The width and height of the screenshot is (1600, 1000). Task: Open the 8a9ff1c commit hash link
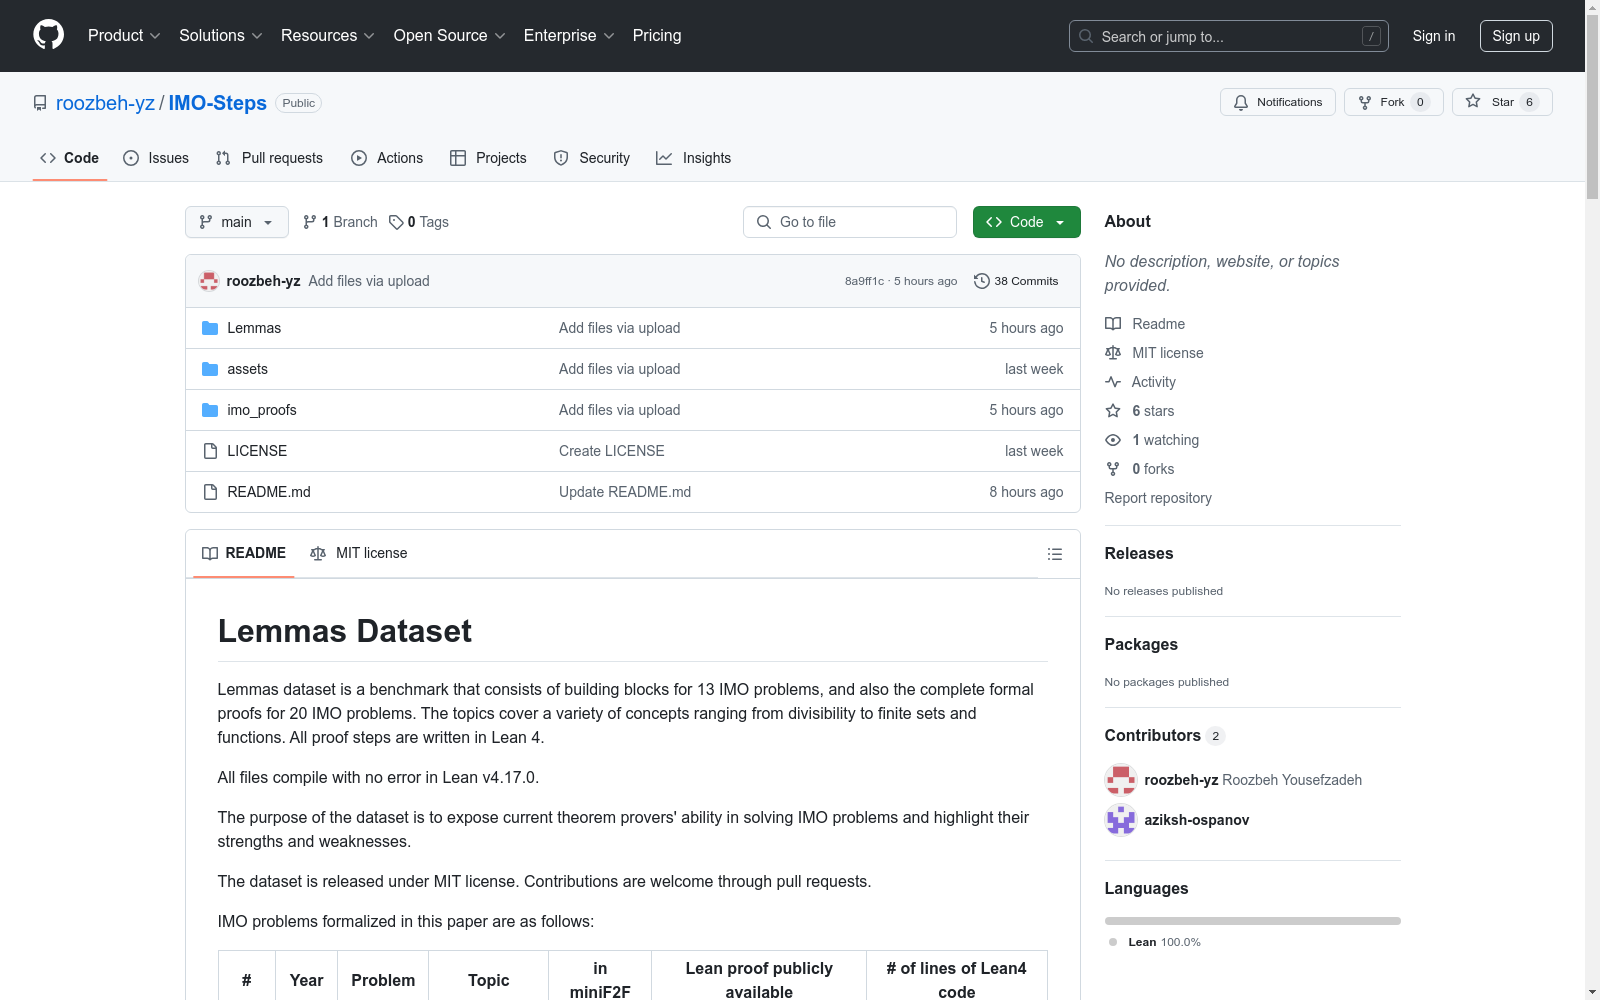click(865, 281)
